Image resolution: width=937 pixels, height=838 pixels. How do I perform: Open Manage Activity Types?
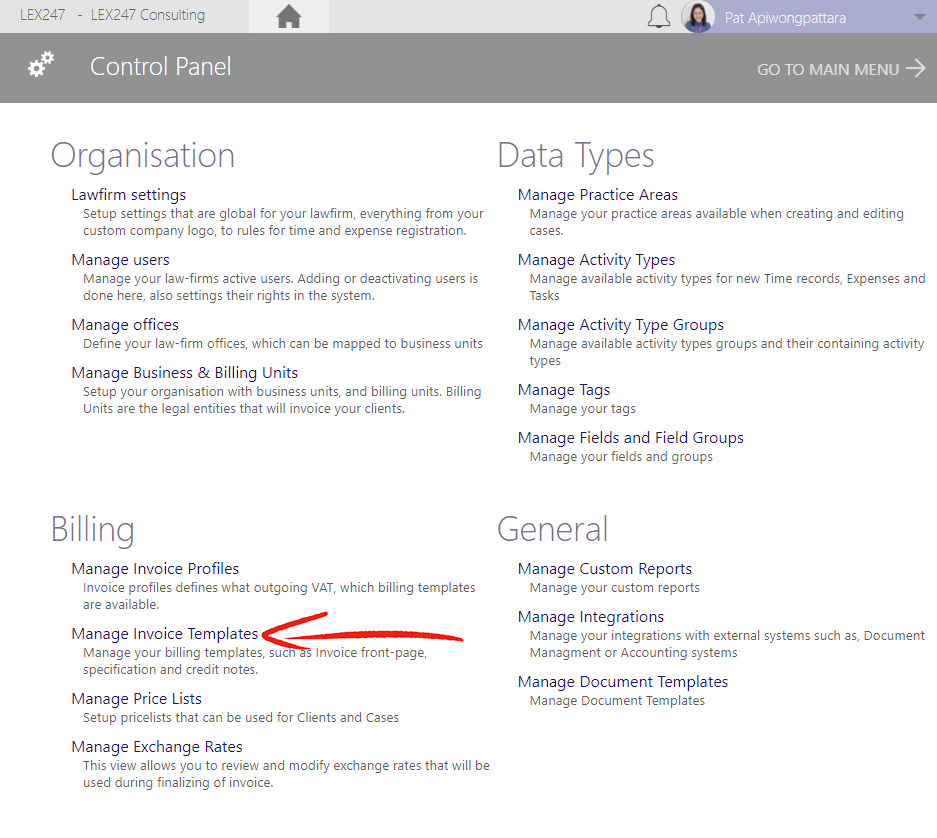point(596,260)
